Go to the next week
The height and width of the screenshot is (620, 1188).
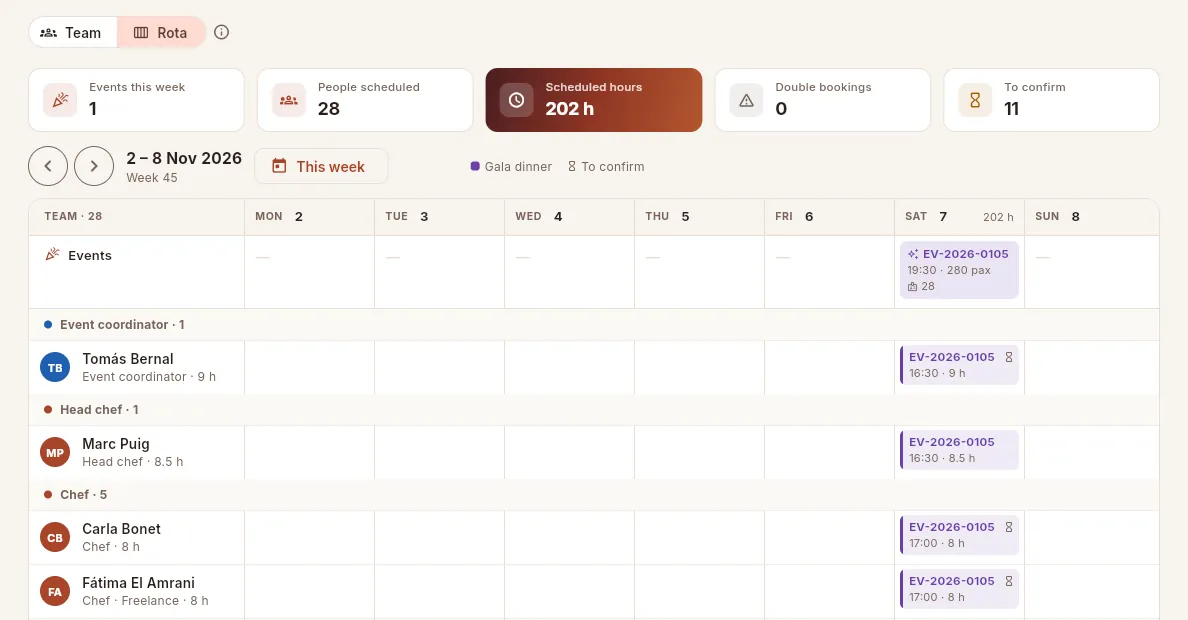[x=94, y=166]
